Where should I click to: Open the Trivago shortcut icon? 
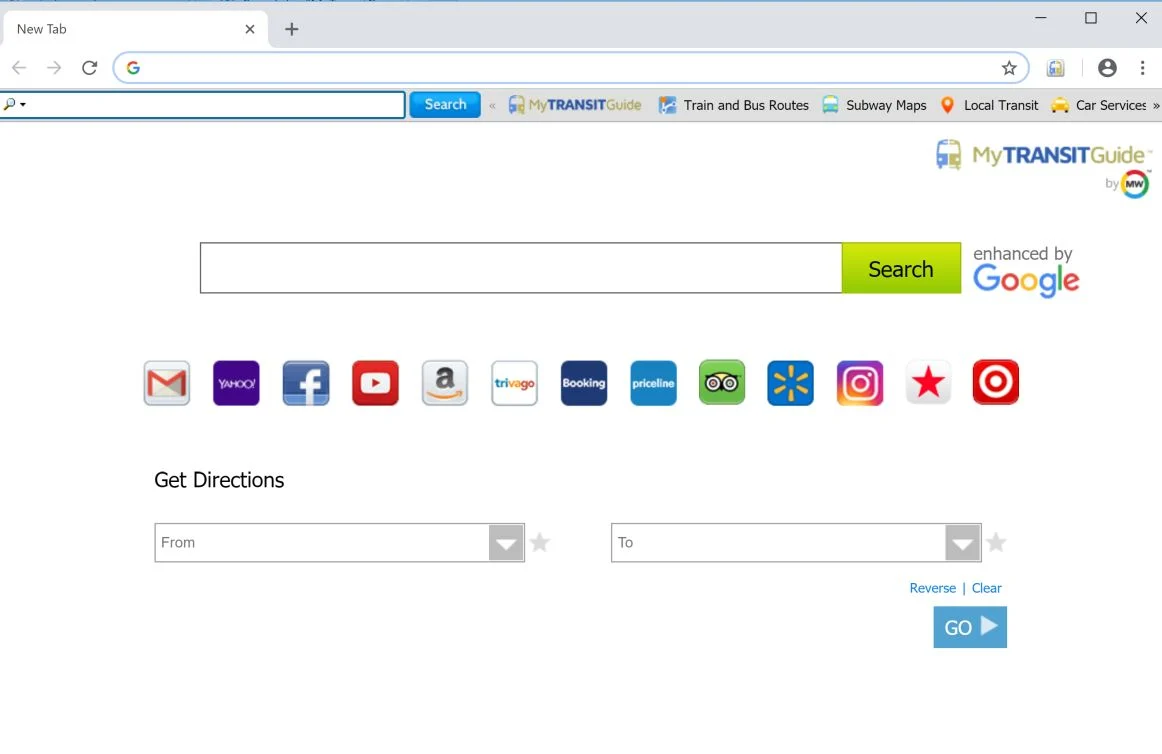point(514,383)
